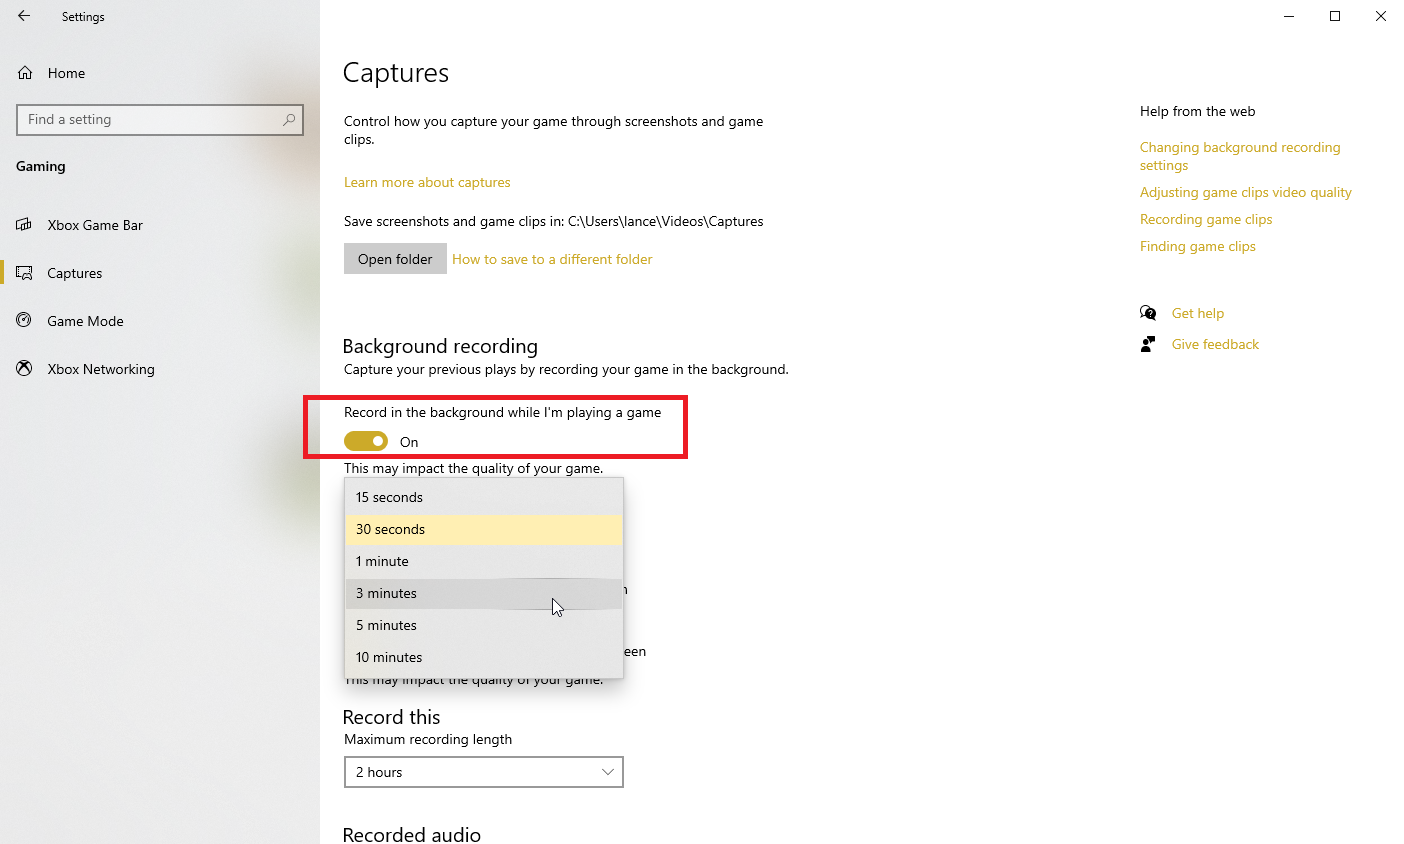Screen dimensions: 1404x844
Task: Click the Captures sidebar icon
Action: pos(24,273)
